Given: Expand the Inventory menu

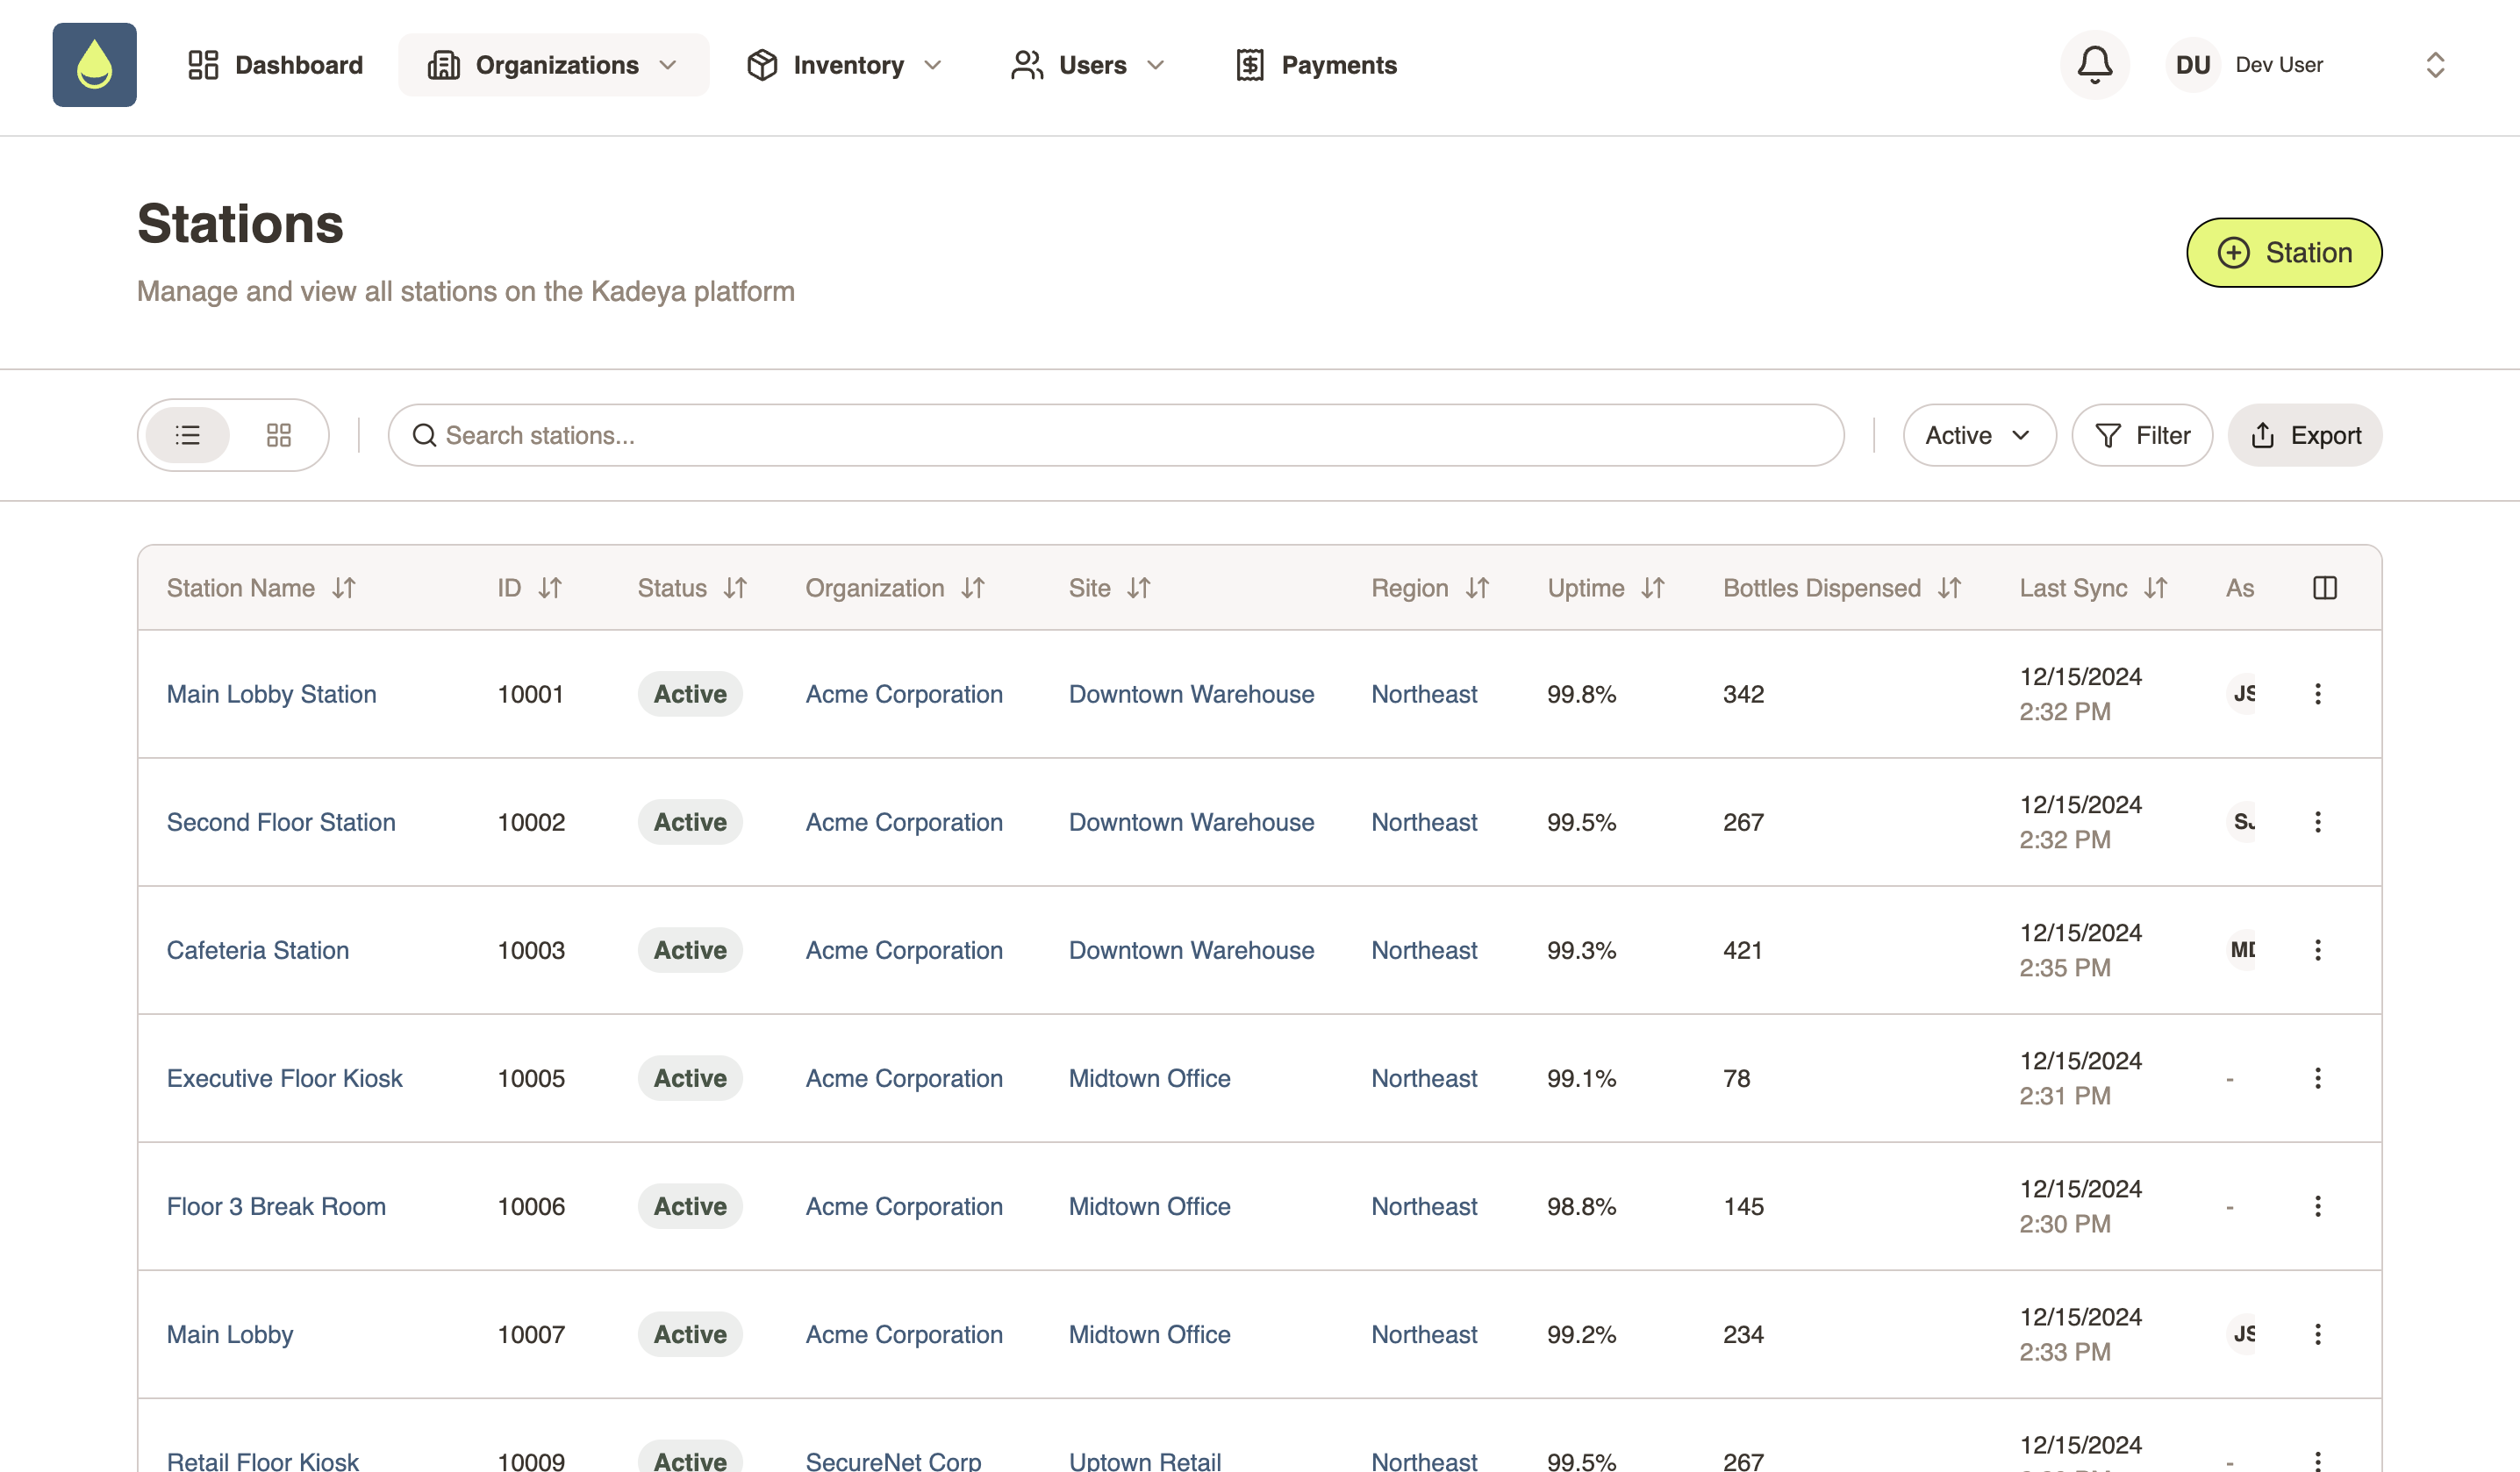Looking at the screenshot, I should (845, 65).
